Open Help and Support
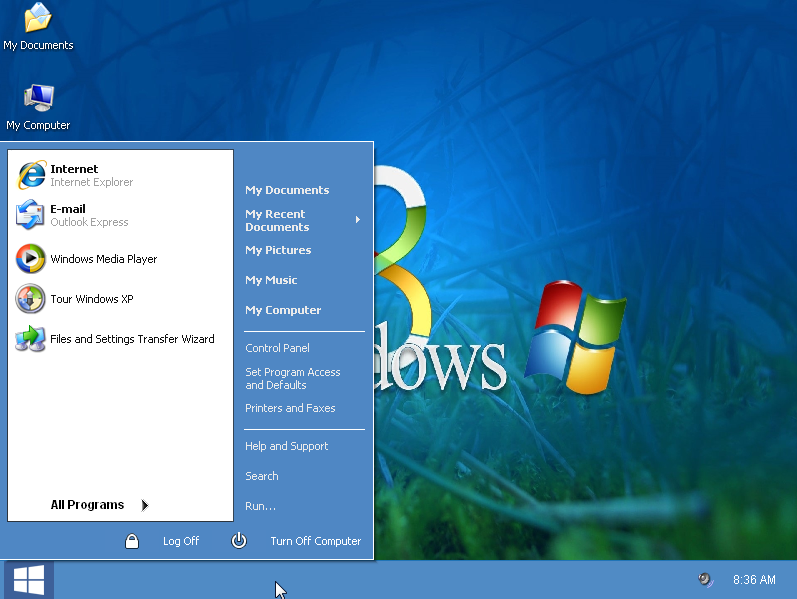This screenshot has width=797, height=599. 287,446
